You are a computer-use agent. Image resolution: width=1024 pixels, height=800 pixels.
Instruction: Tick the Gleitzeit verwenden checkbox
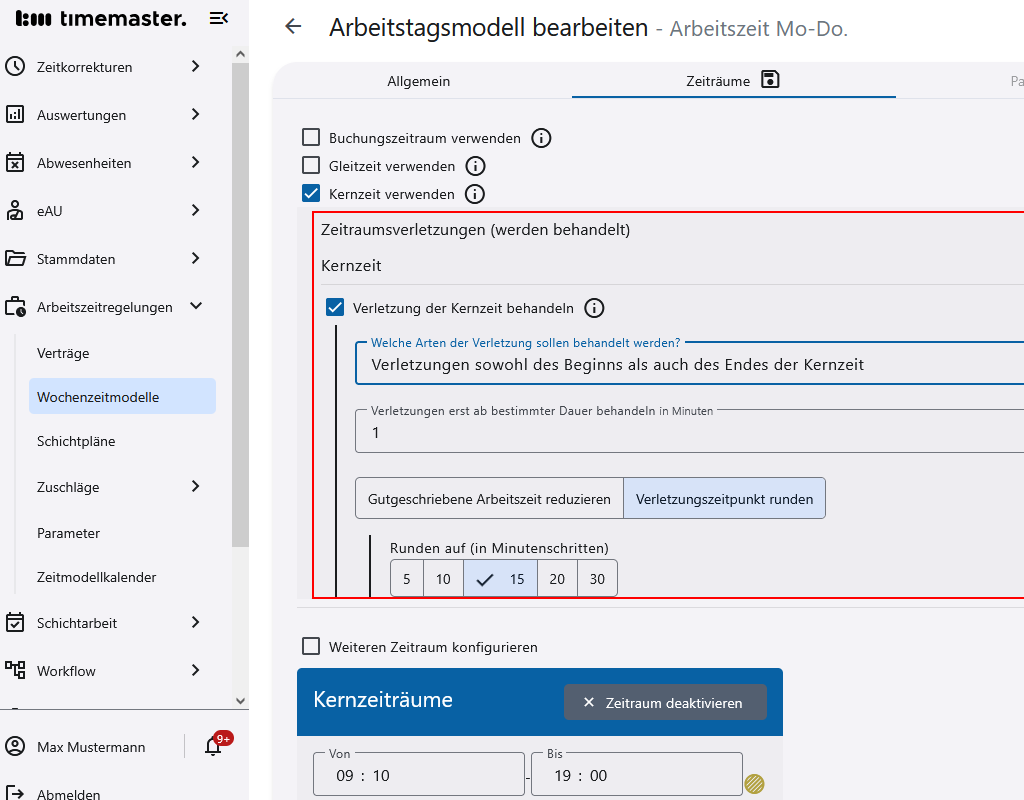311,166
